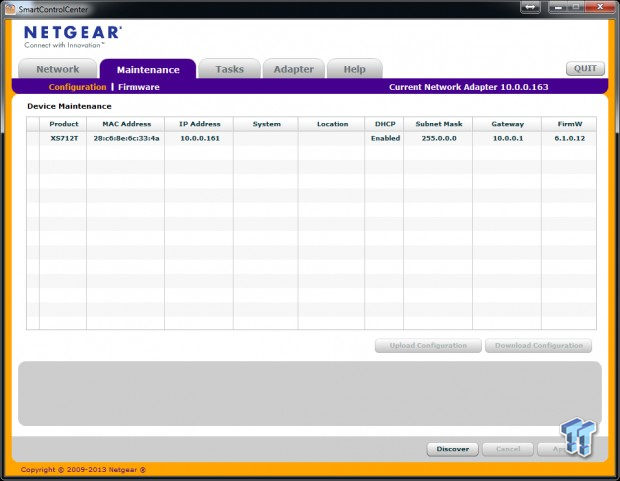Minimize the SmartControlCenter window
This screenshot has height=481, width=620.
coord(558,7)
